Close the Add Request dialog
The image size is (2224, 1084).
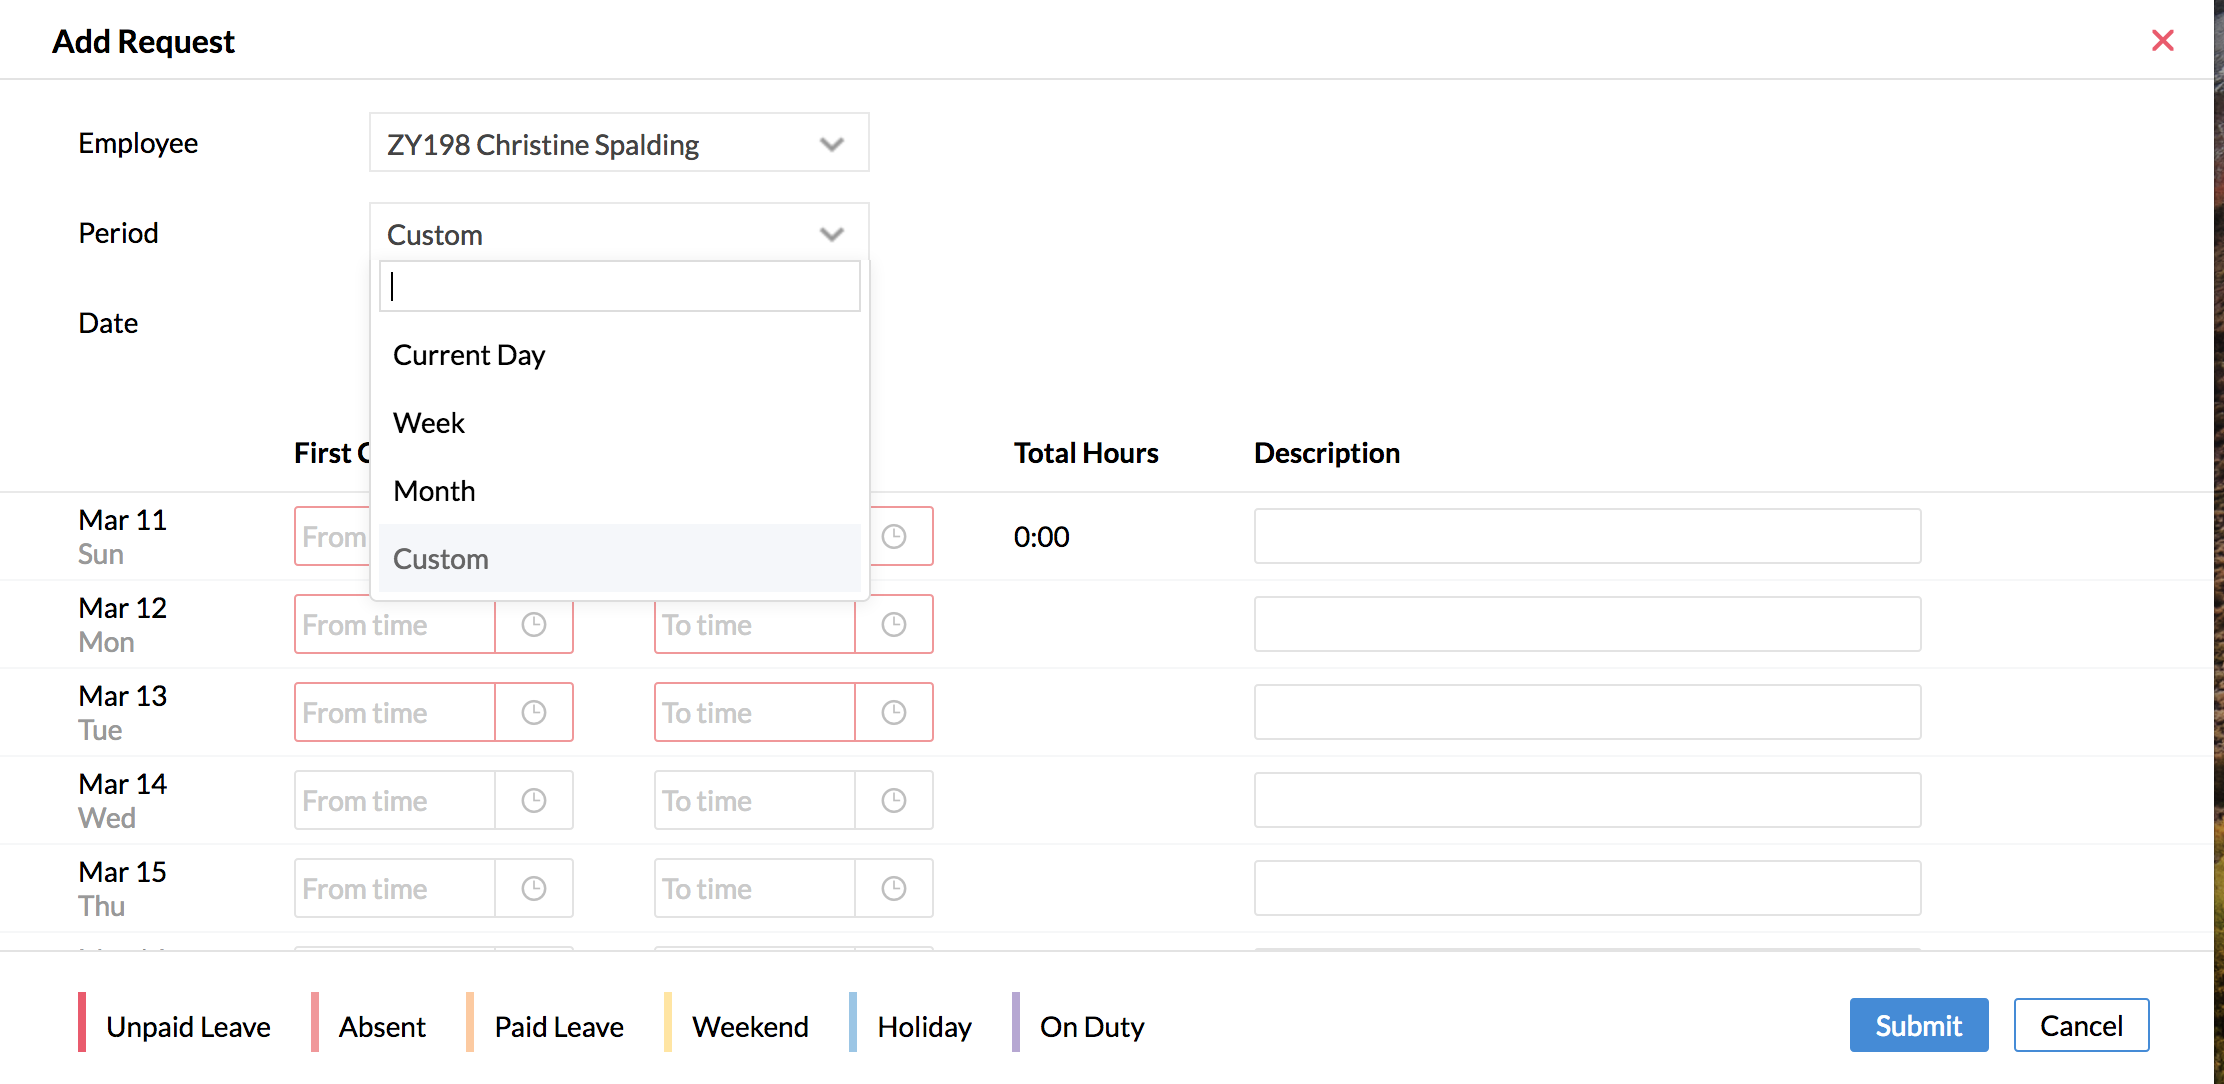(x=2162, y=41)
